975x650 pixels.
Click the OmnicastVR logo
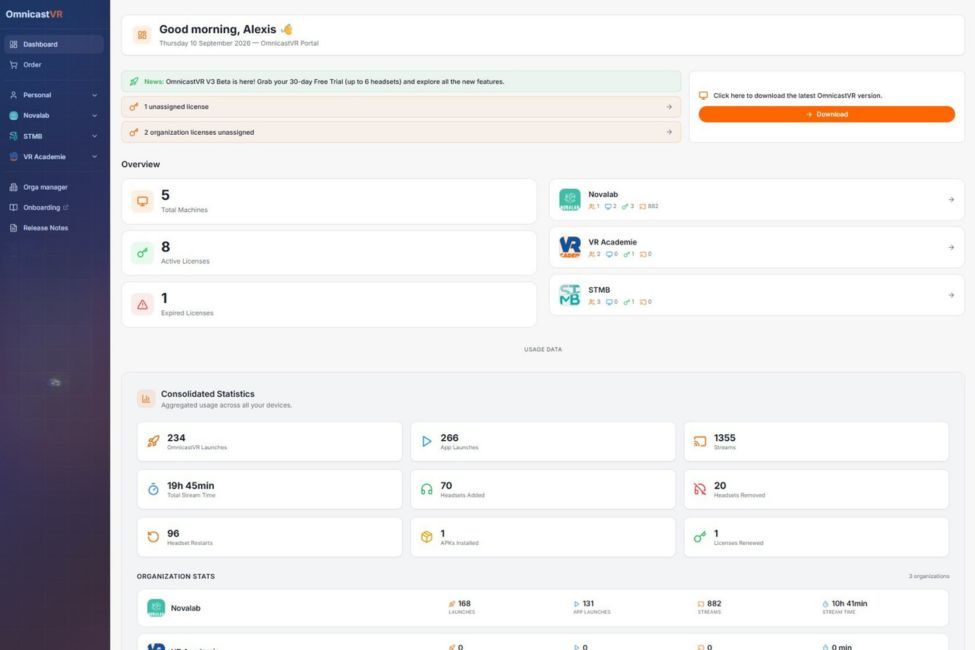tap(34, 14)
